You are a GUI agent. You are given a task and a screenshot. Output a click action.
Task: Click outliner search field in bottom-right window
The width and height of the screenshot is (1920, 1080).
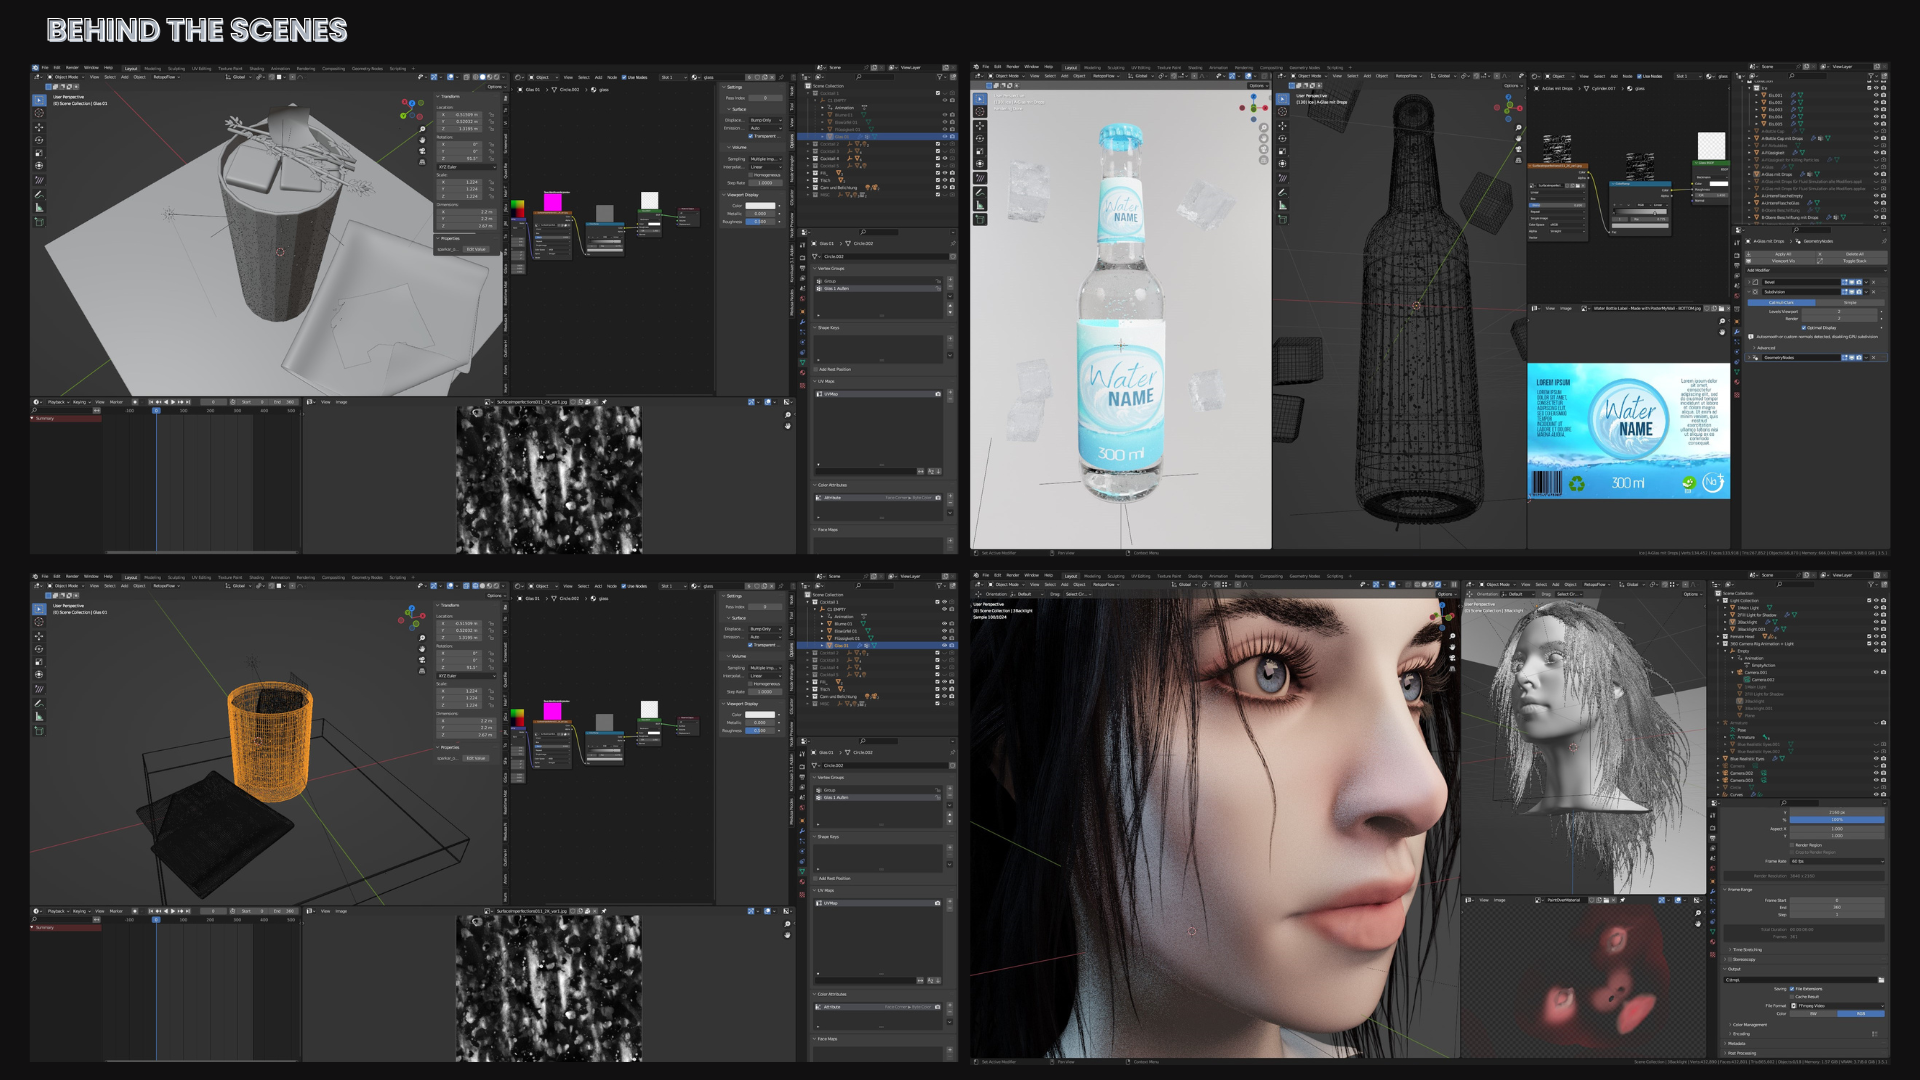point(1795,584)
